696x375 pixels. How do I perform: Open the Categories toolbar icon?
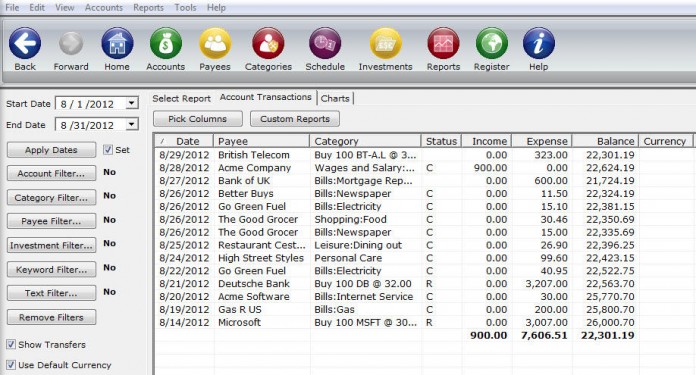pyautogui.click(x=268, y=43)
